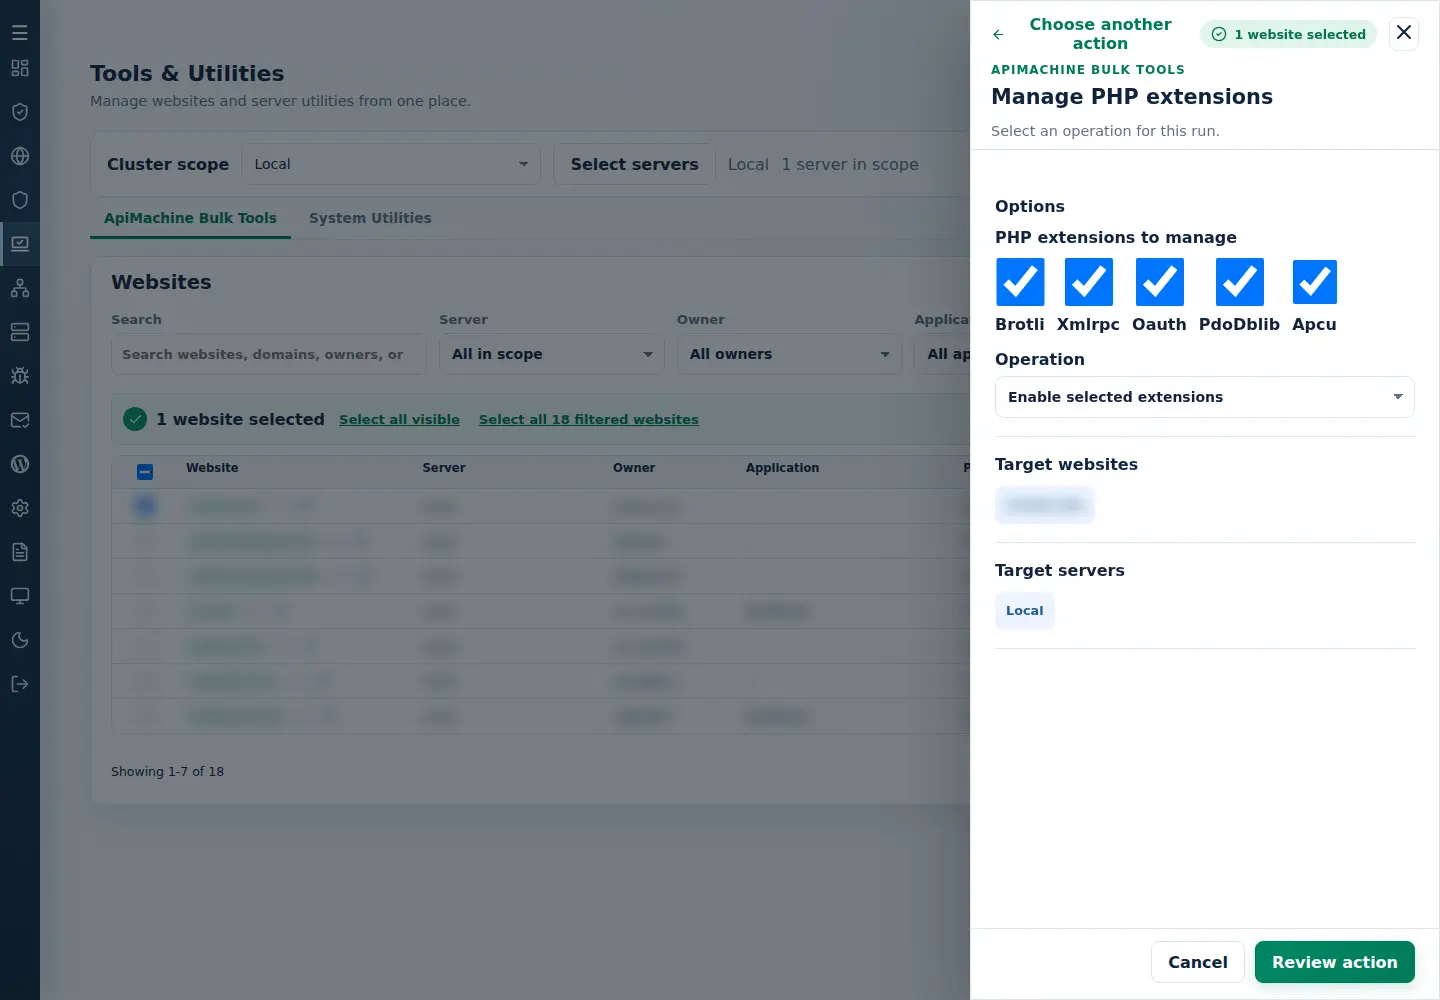1440x1000 pixels.
Task: Open the server stack icon in sidebar
Action: (20, 332)
